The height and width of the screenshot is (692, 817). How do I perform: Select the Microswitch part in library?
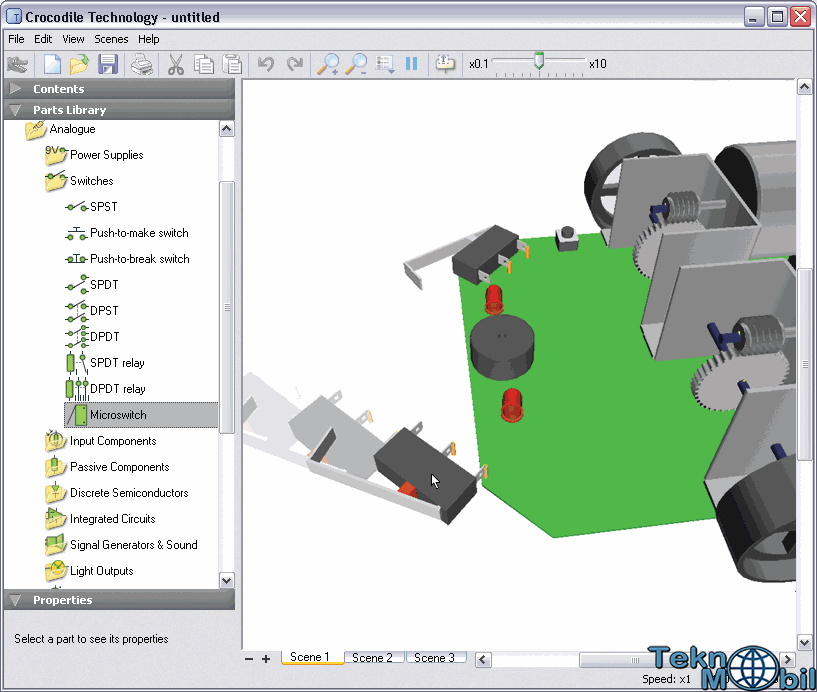coord(118,415)
